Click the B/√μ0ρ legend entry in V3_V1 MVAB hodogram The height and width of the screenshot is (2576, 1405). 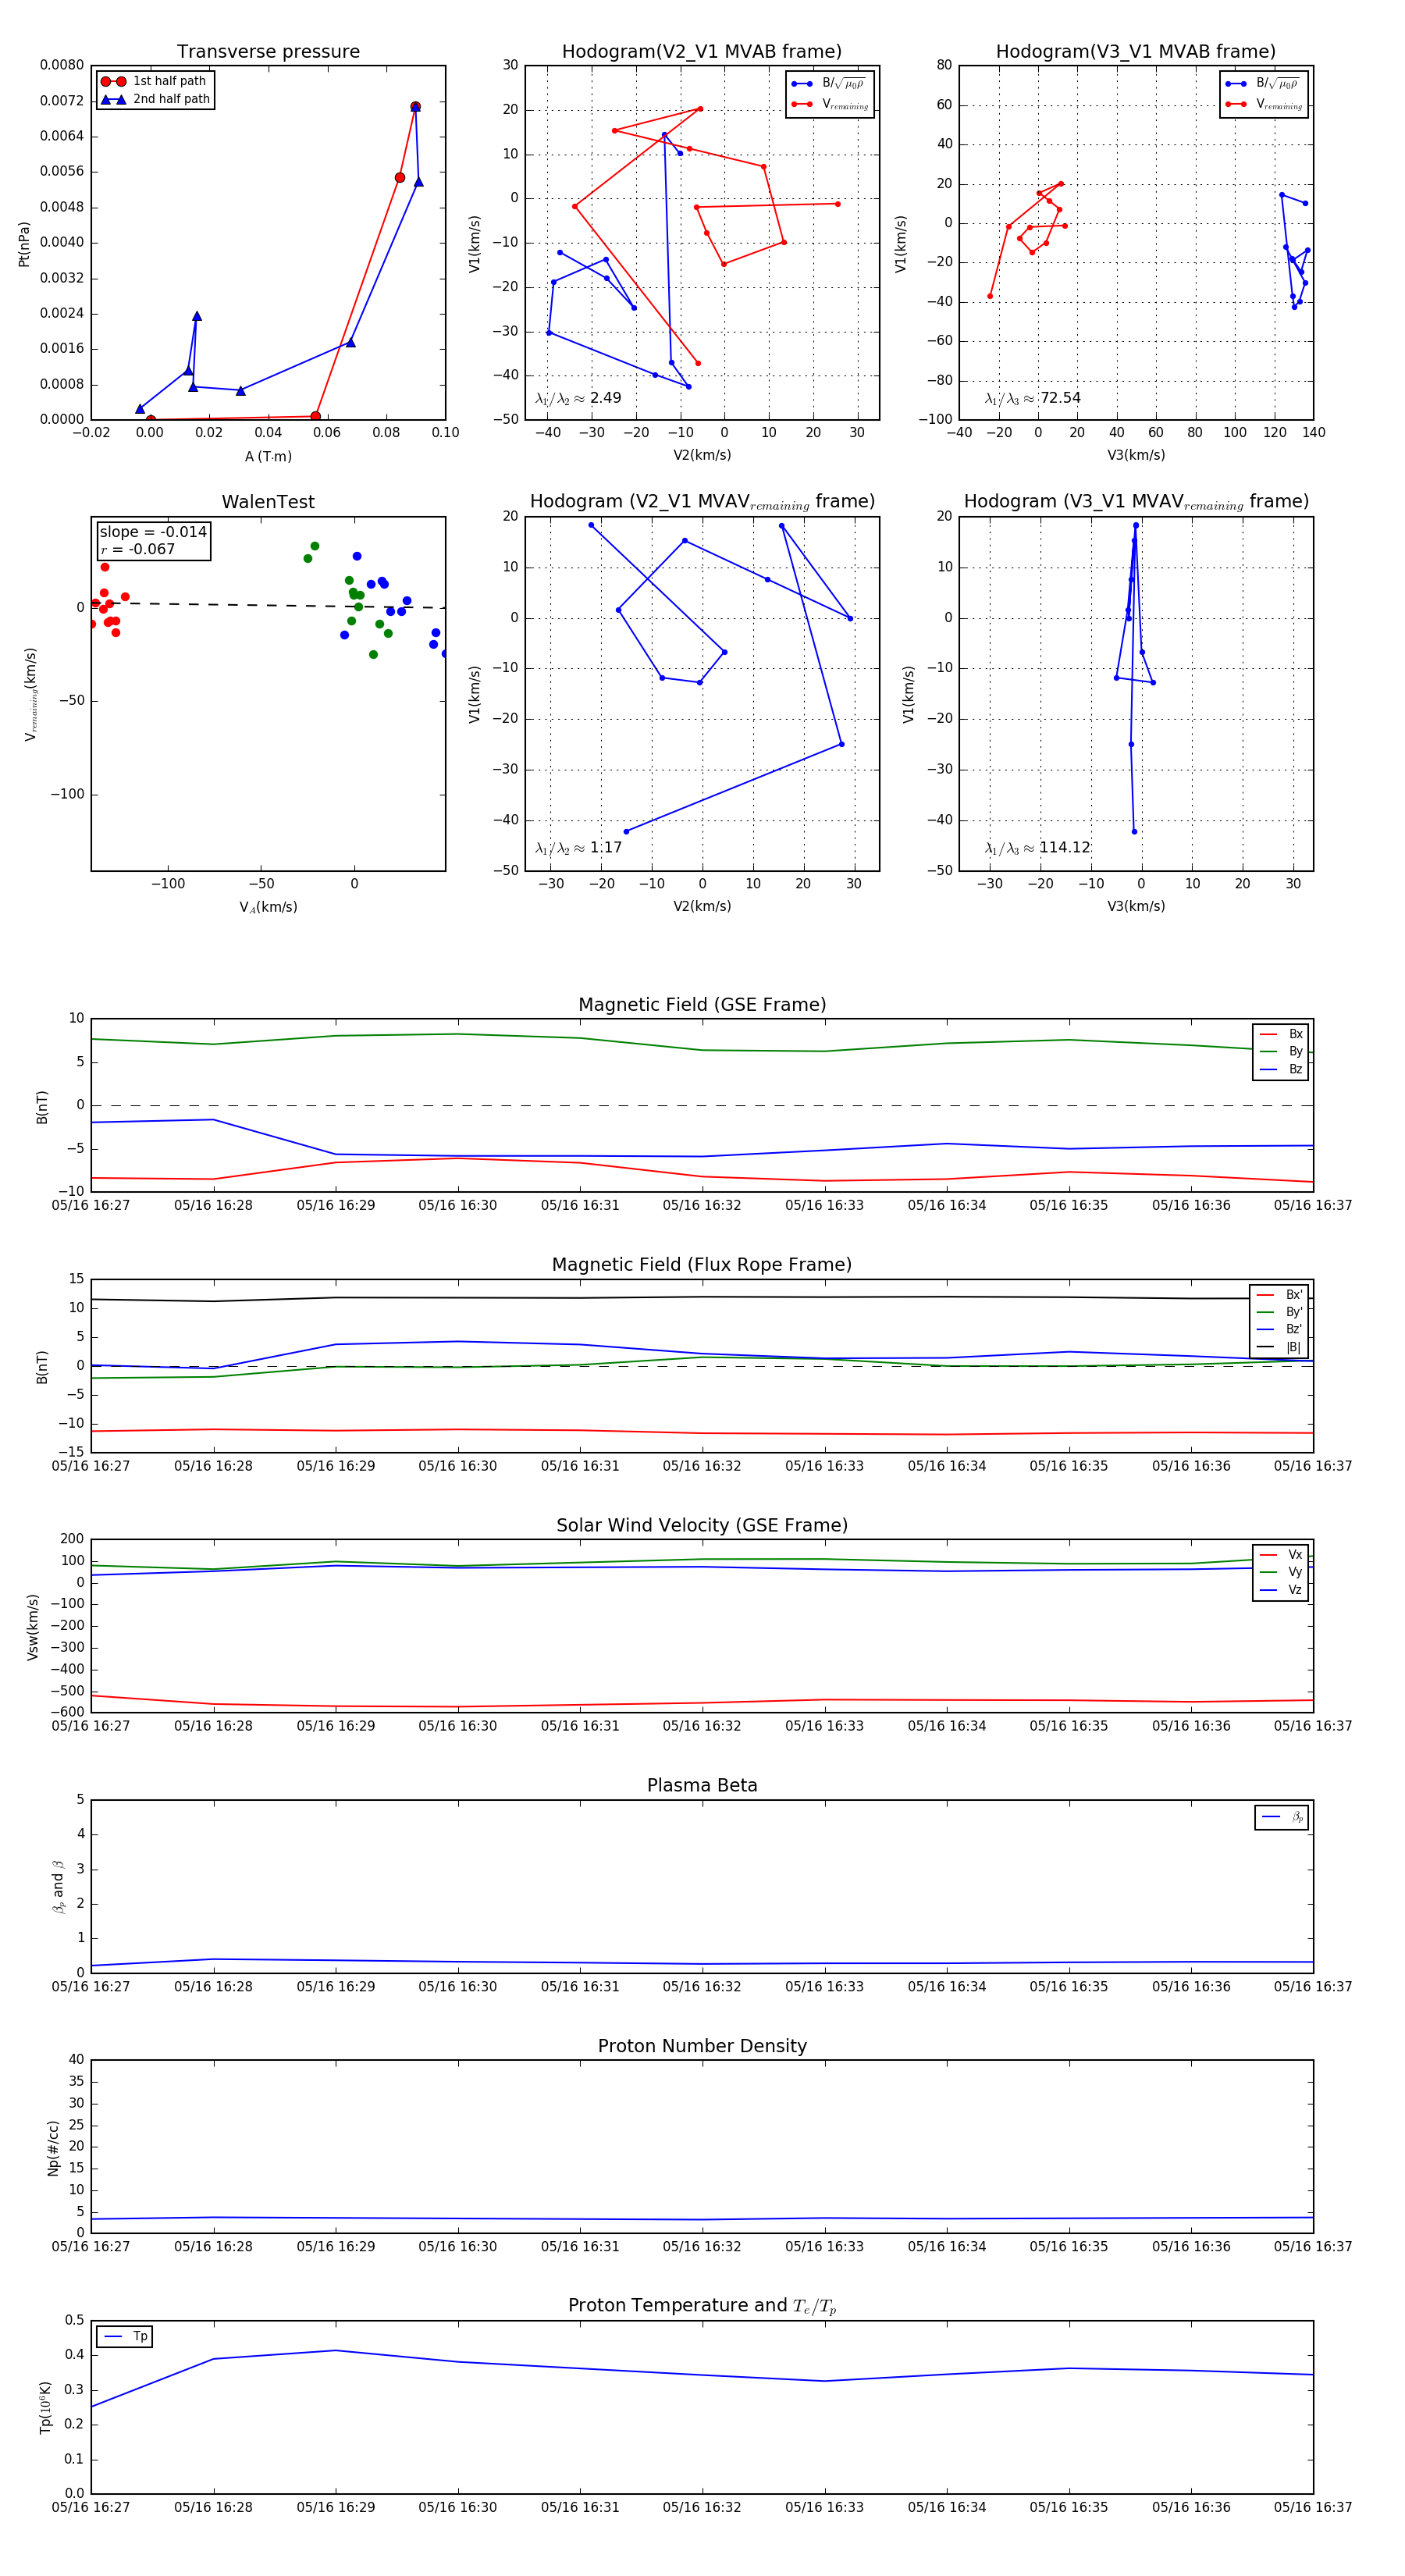pos(1264,84)
